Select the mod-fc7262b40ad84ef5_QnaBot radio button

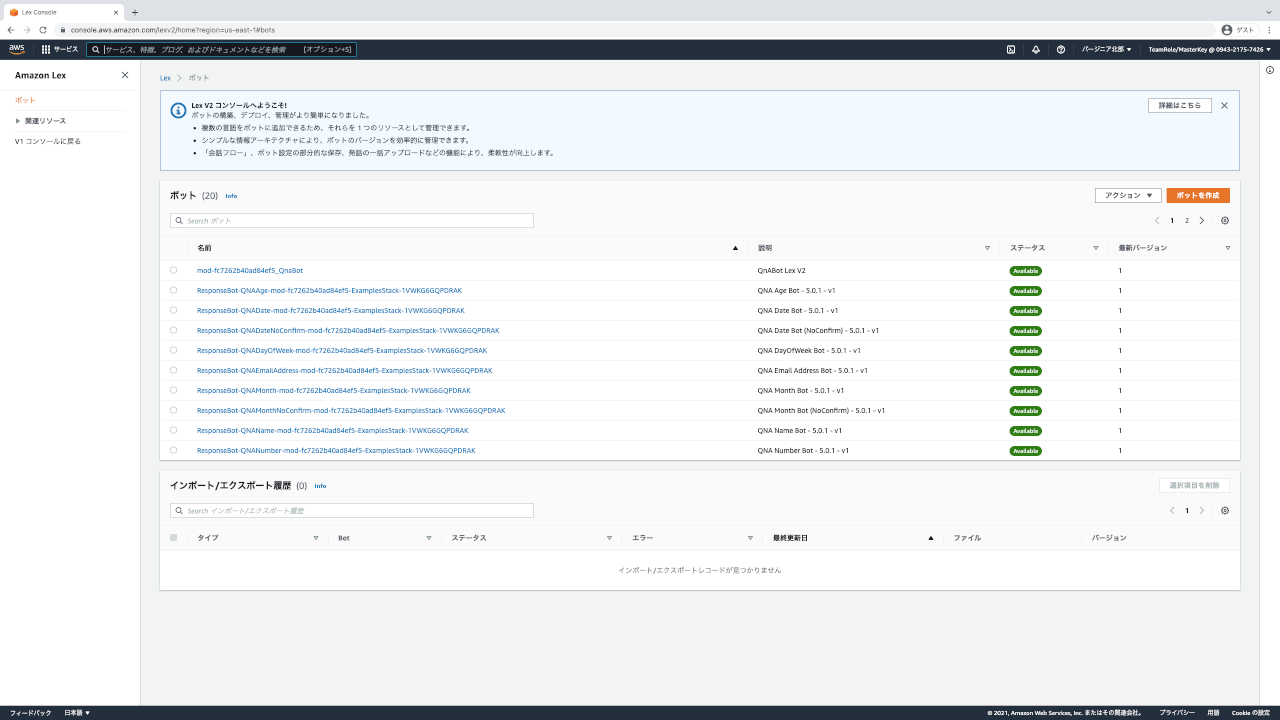click(x=173, y=270)
